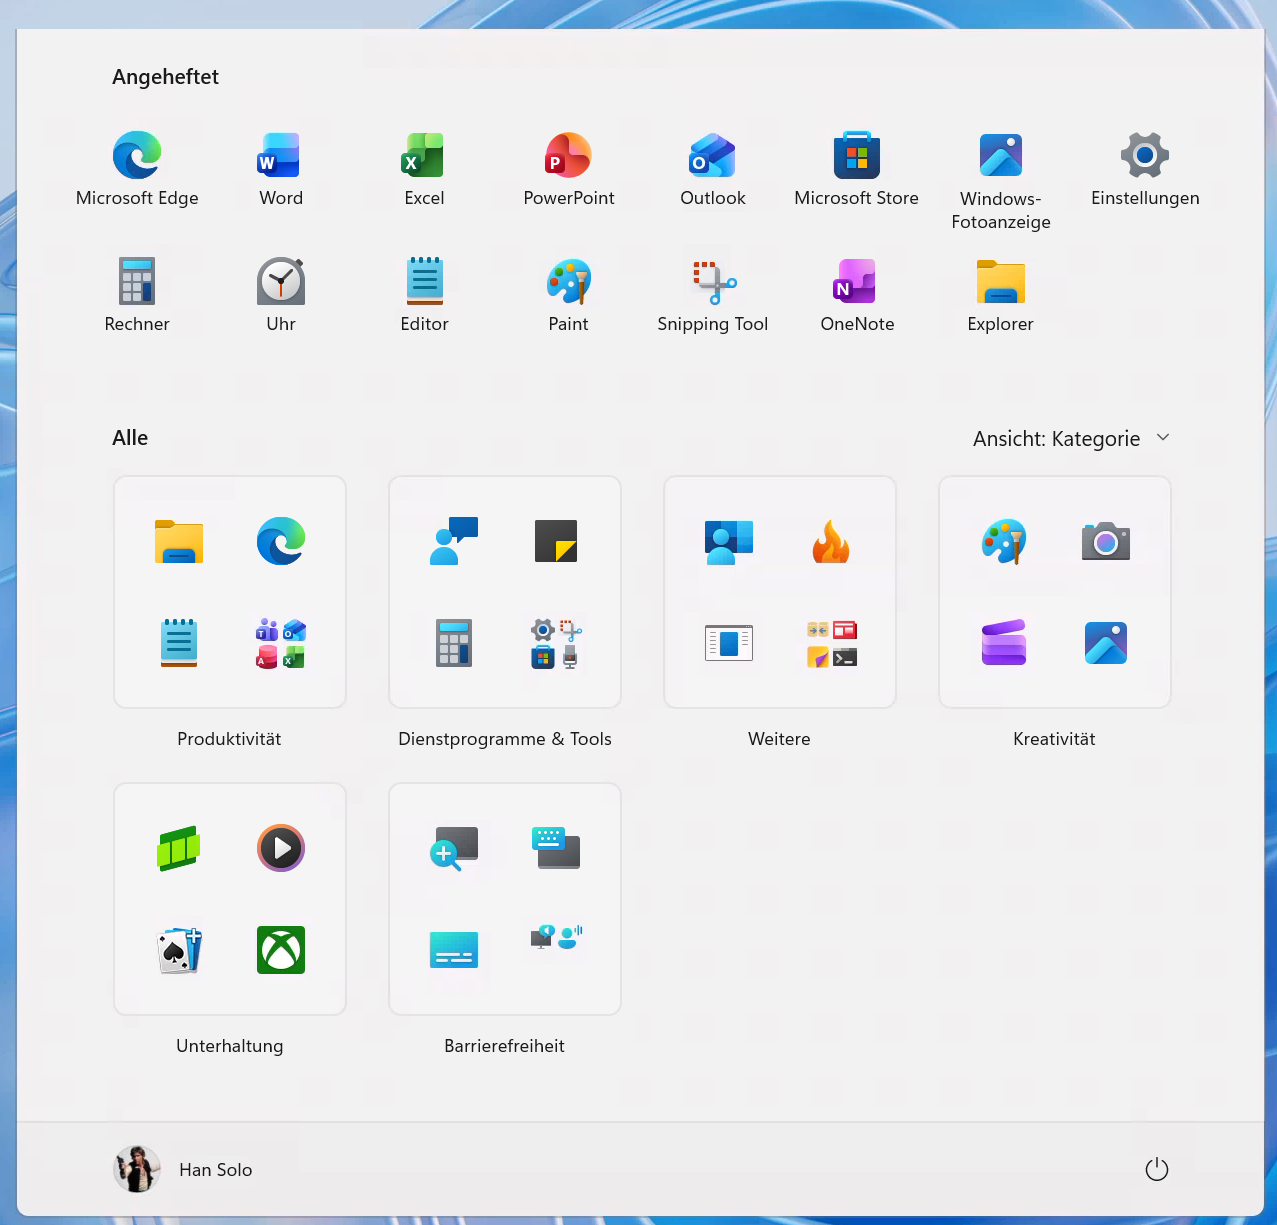Screen dimensions: 1277x1225
Task: Open green striped icon in Unterhaltung
Action: tap(179, 849)
